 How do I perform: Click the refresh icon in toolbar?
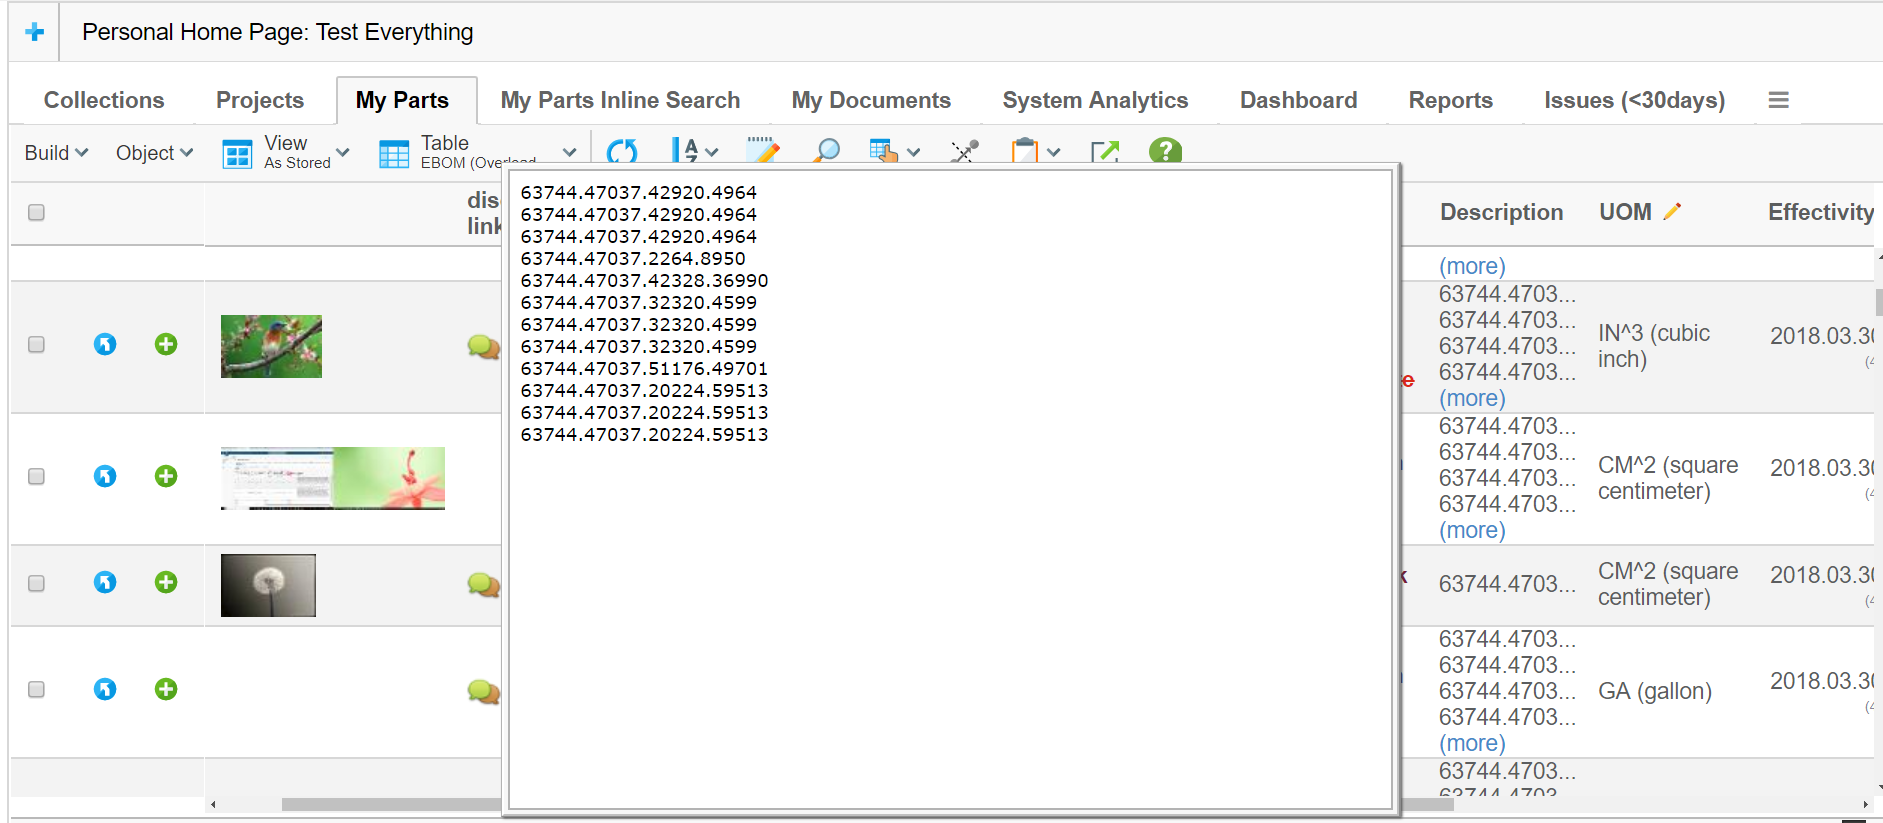point(621,151)
